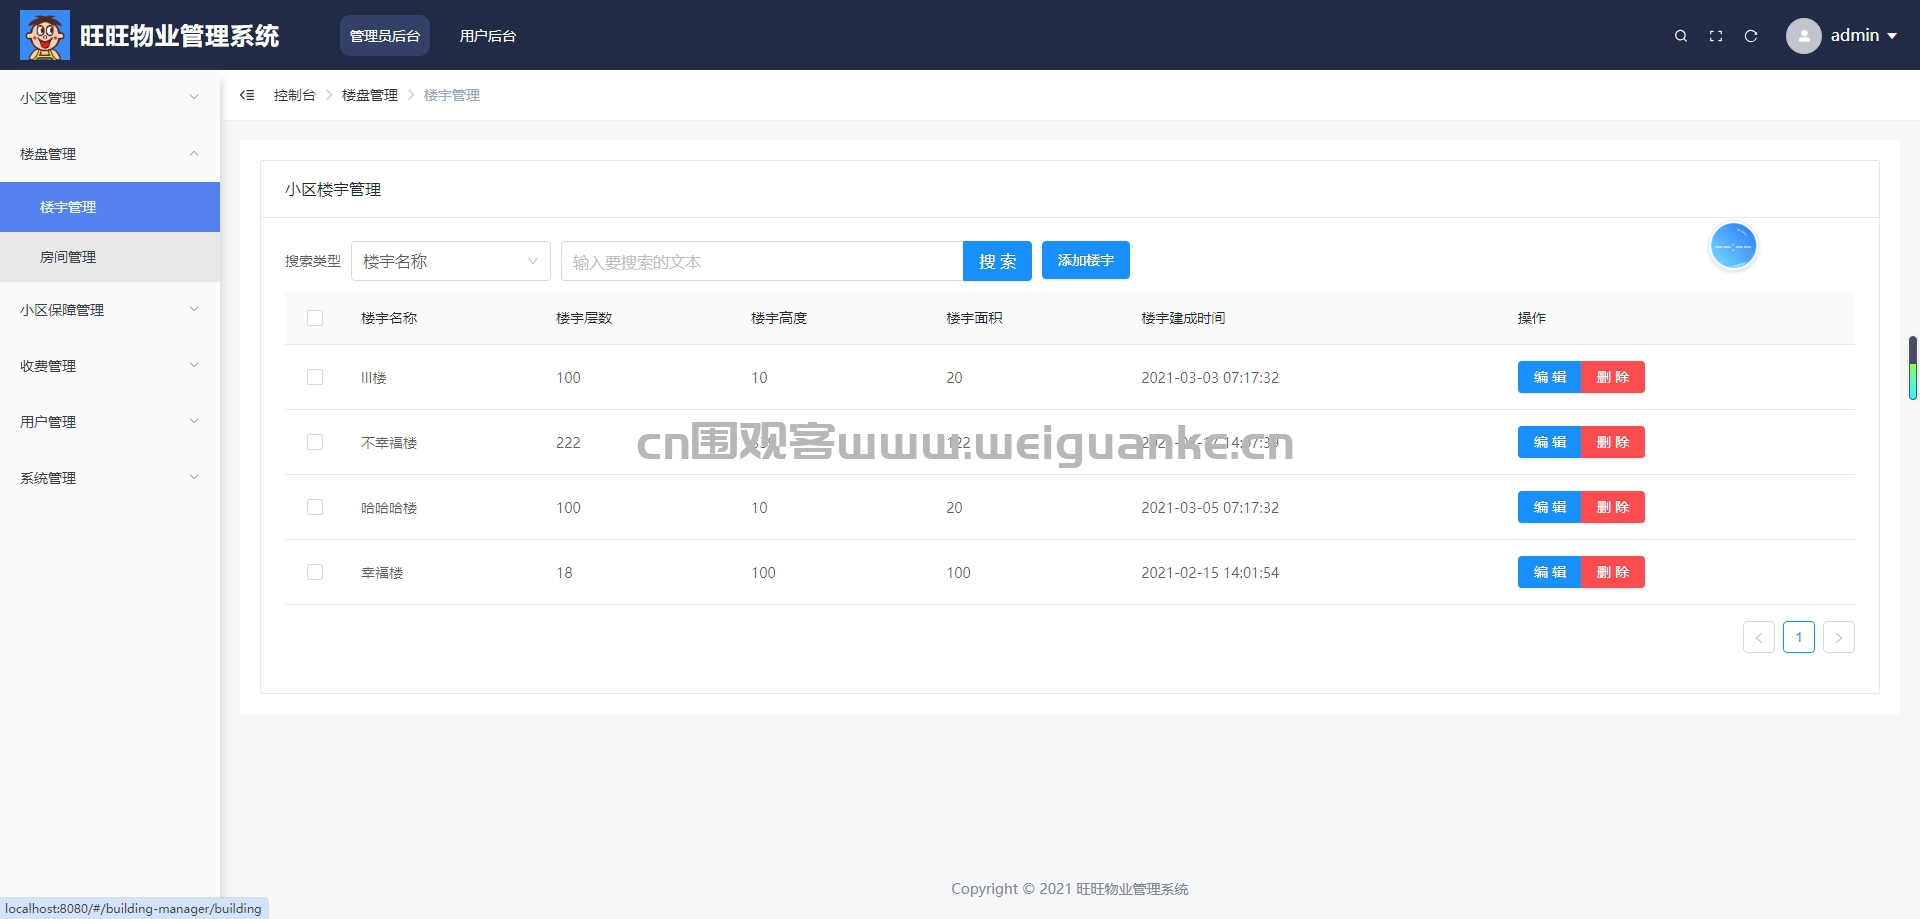Click the mascot logo in header
Image resolution: width=1920 pixels, height=919 pixels.
pyautogui.click(x=45, y=35)
